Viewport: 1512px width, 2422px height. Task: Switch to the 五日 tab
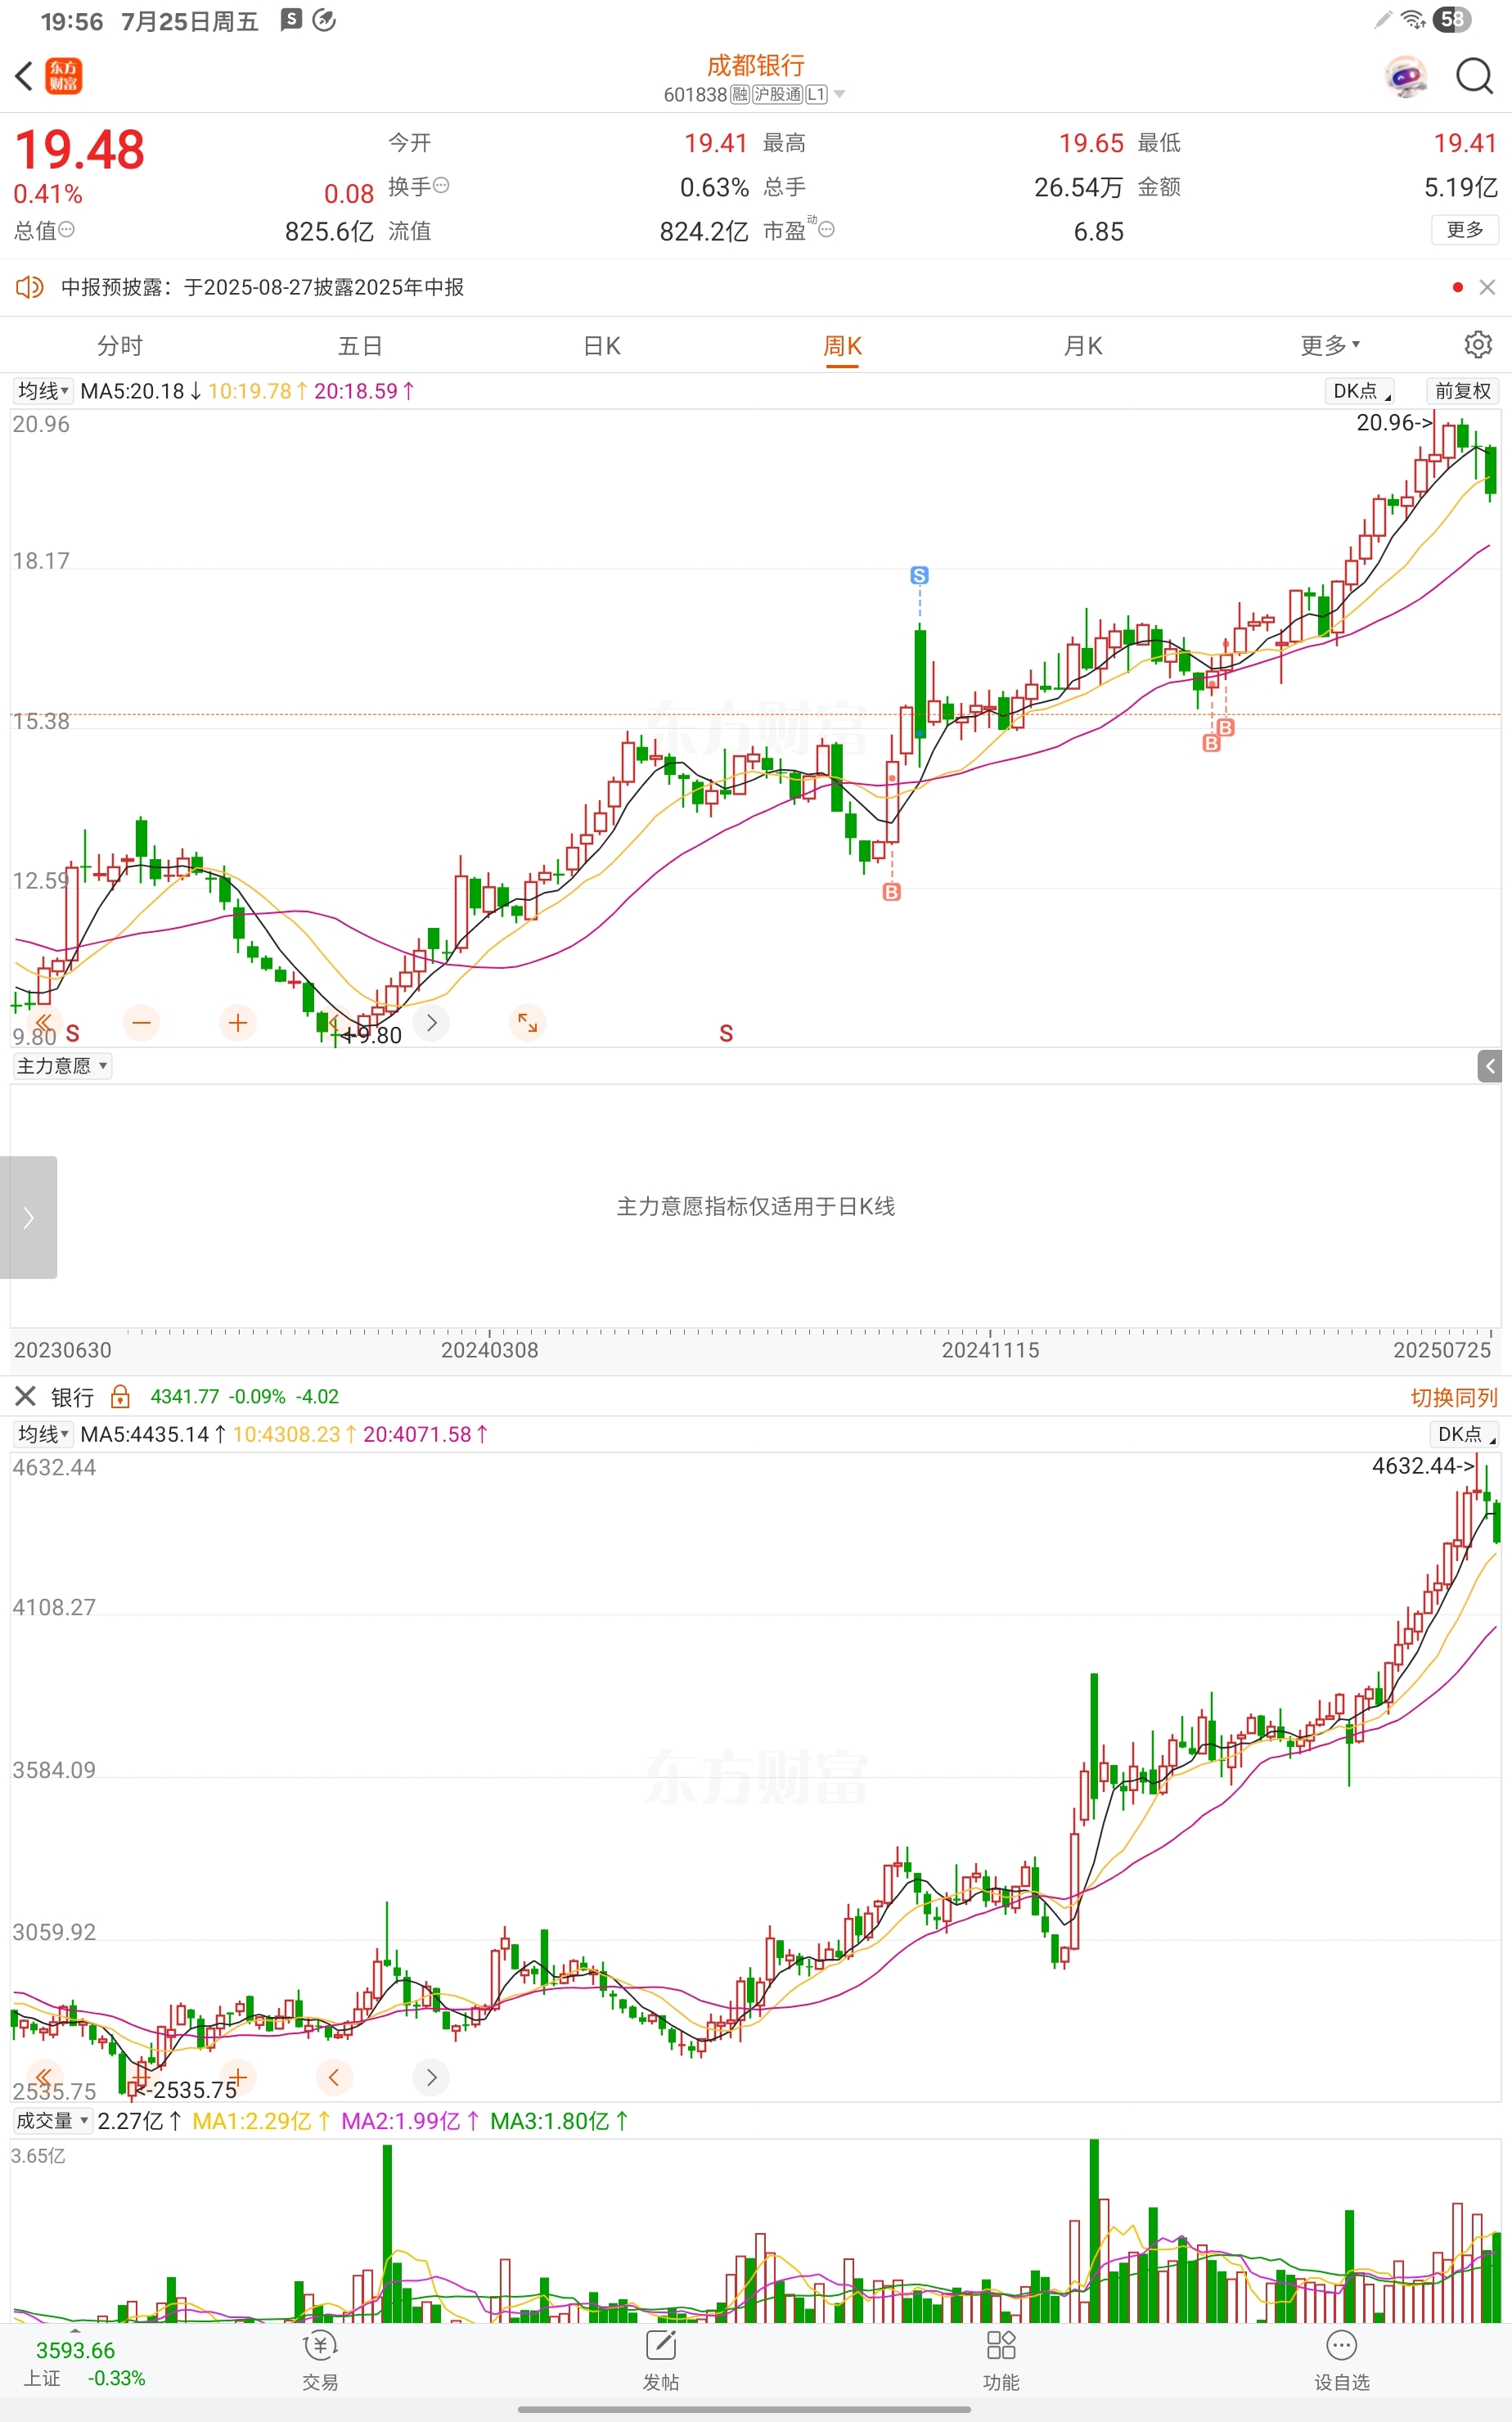point(361,346)
